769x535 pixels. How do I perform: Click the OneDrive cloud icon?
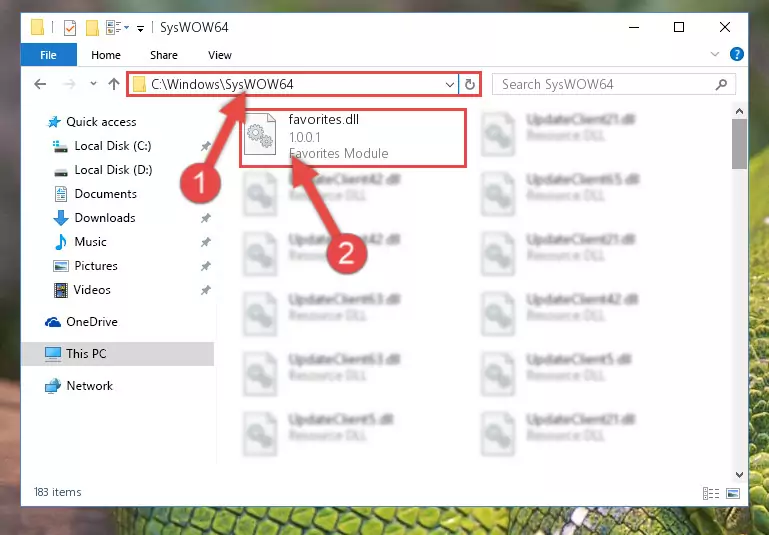click(x=53, y=322)
